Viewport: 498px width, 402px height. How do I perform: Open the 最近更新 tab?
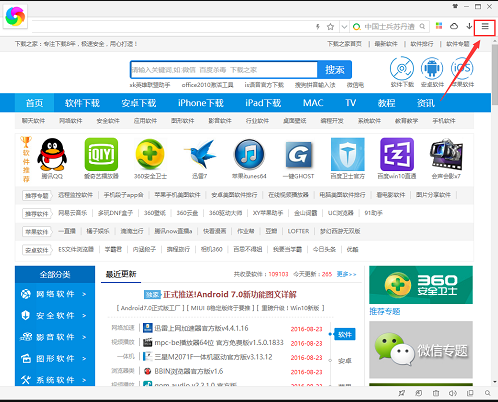pos(121,274)
